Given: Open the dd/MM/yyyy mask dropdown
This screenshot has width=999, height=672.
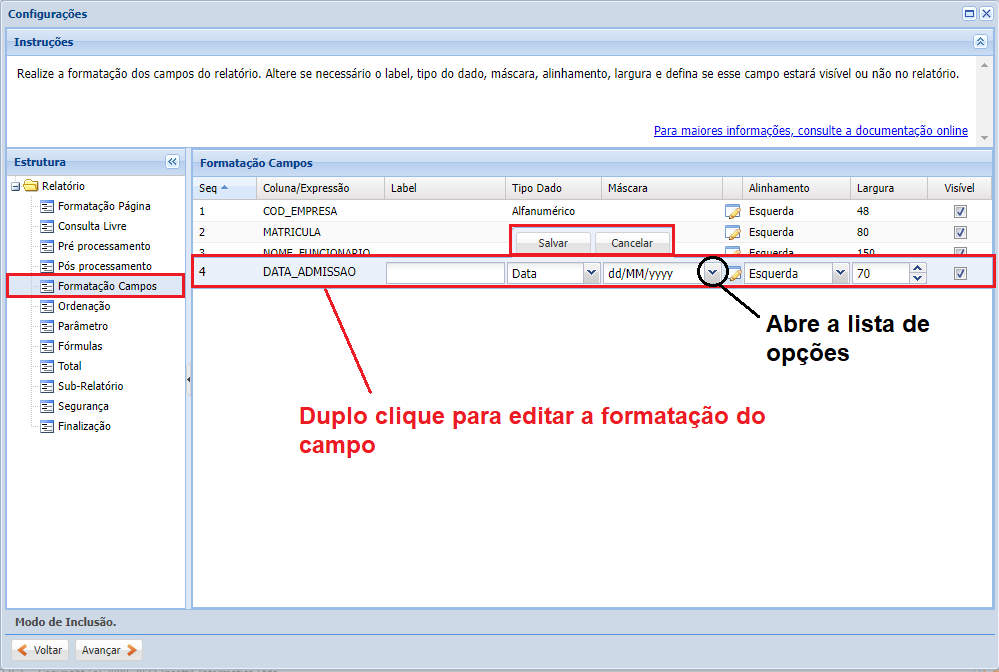Looking at the screenshot, I should pyautogui.click(x=711, y=272).
